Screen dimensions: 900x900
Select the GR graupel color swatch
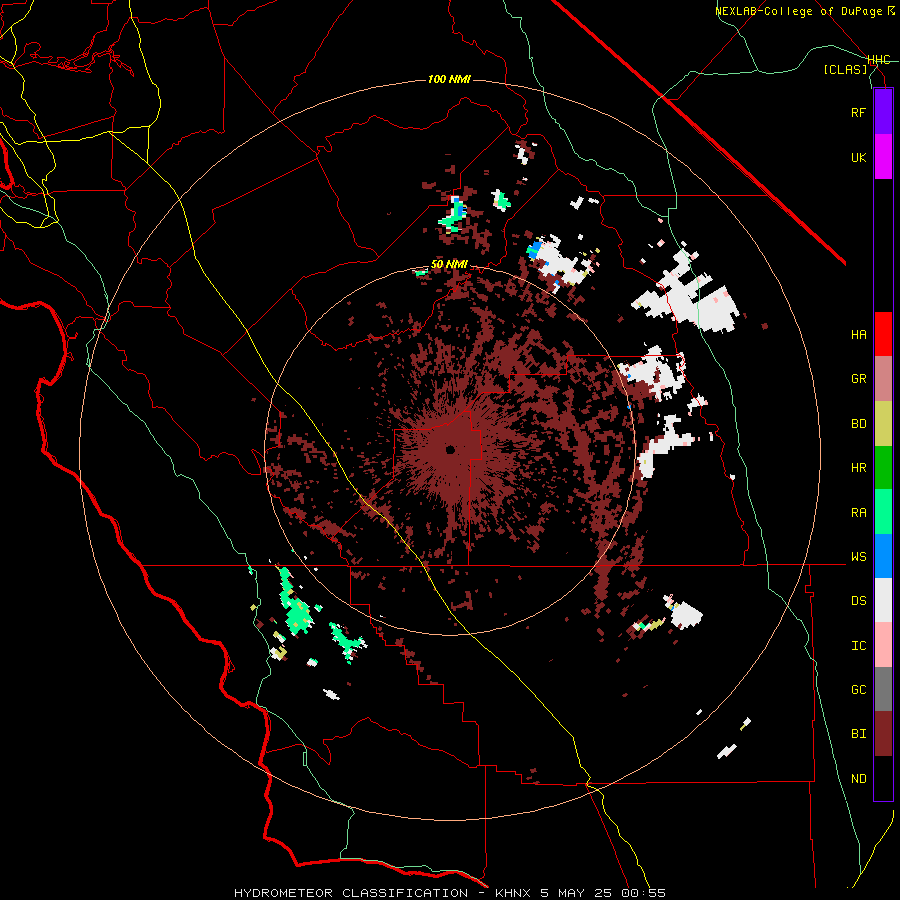coord(883,379)
